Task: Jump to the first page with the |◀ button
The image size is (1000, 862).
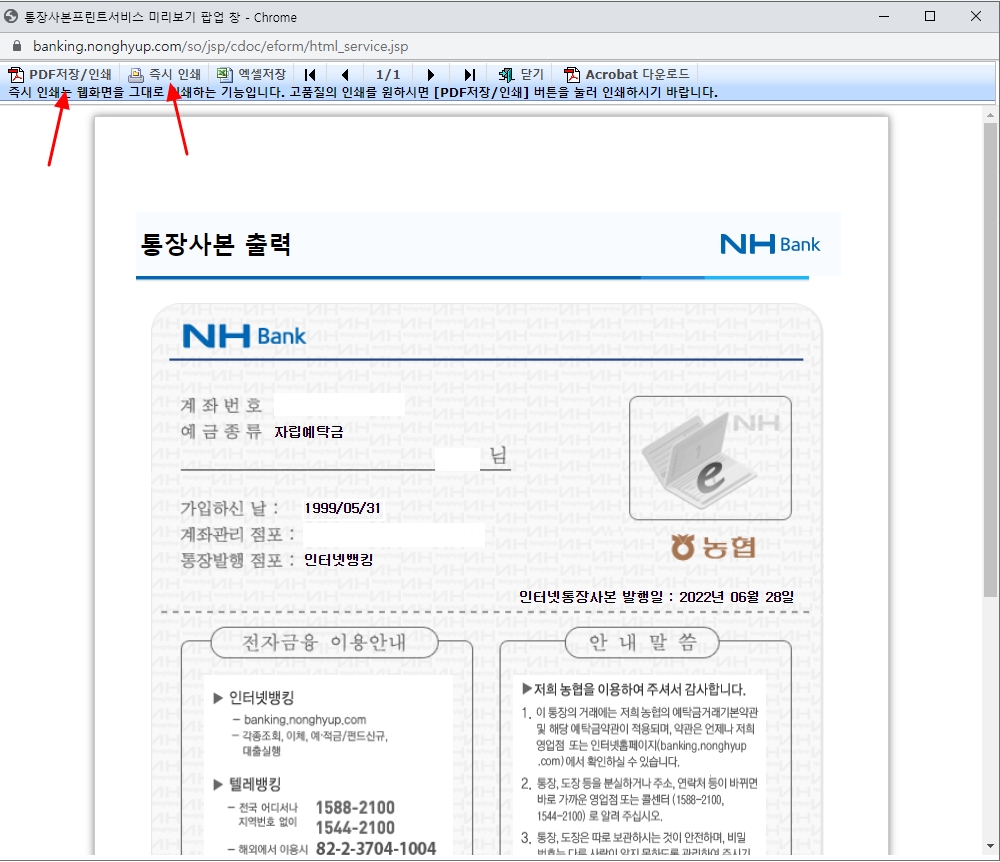Action: pyautogui.click(x=310, y=74)
